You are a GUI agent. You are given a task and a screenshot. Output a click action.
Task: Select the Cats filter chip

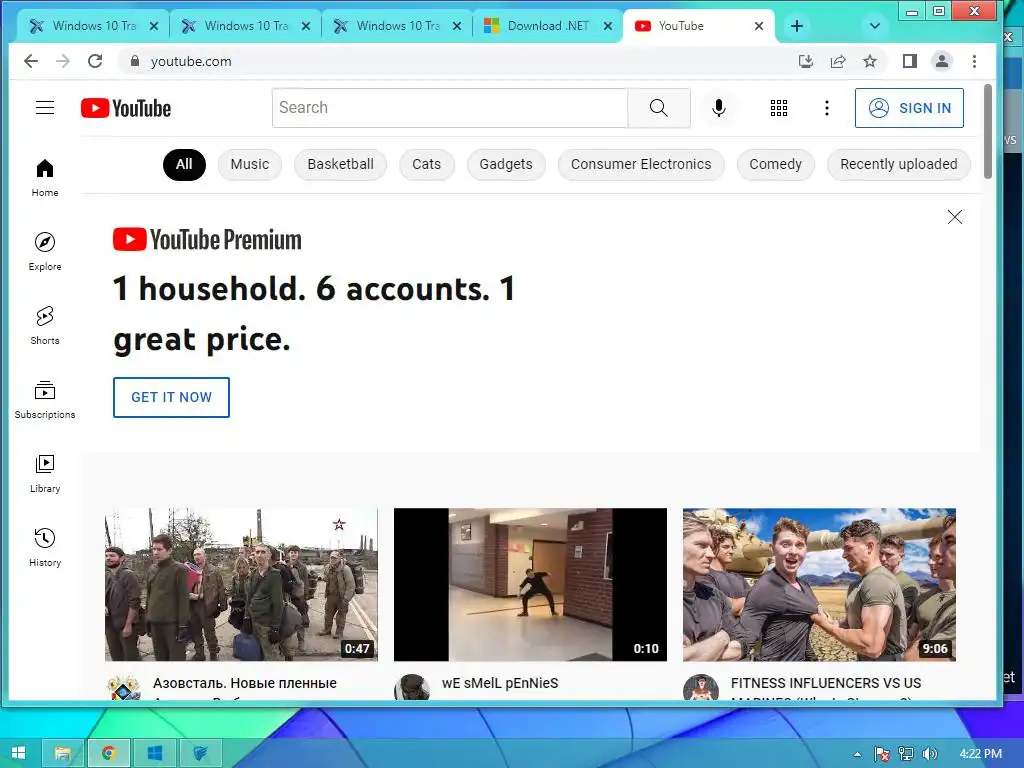point(426,165)
